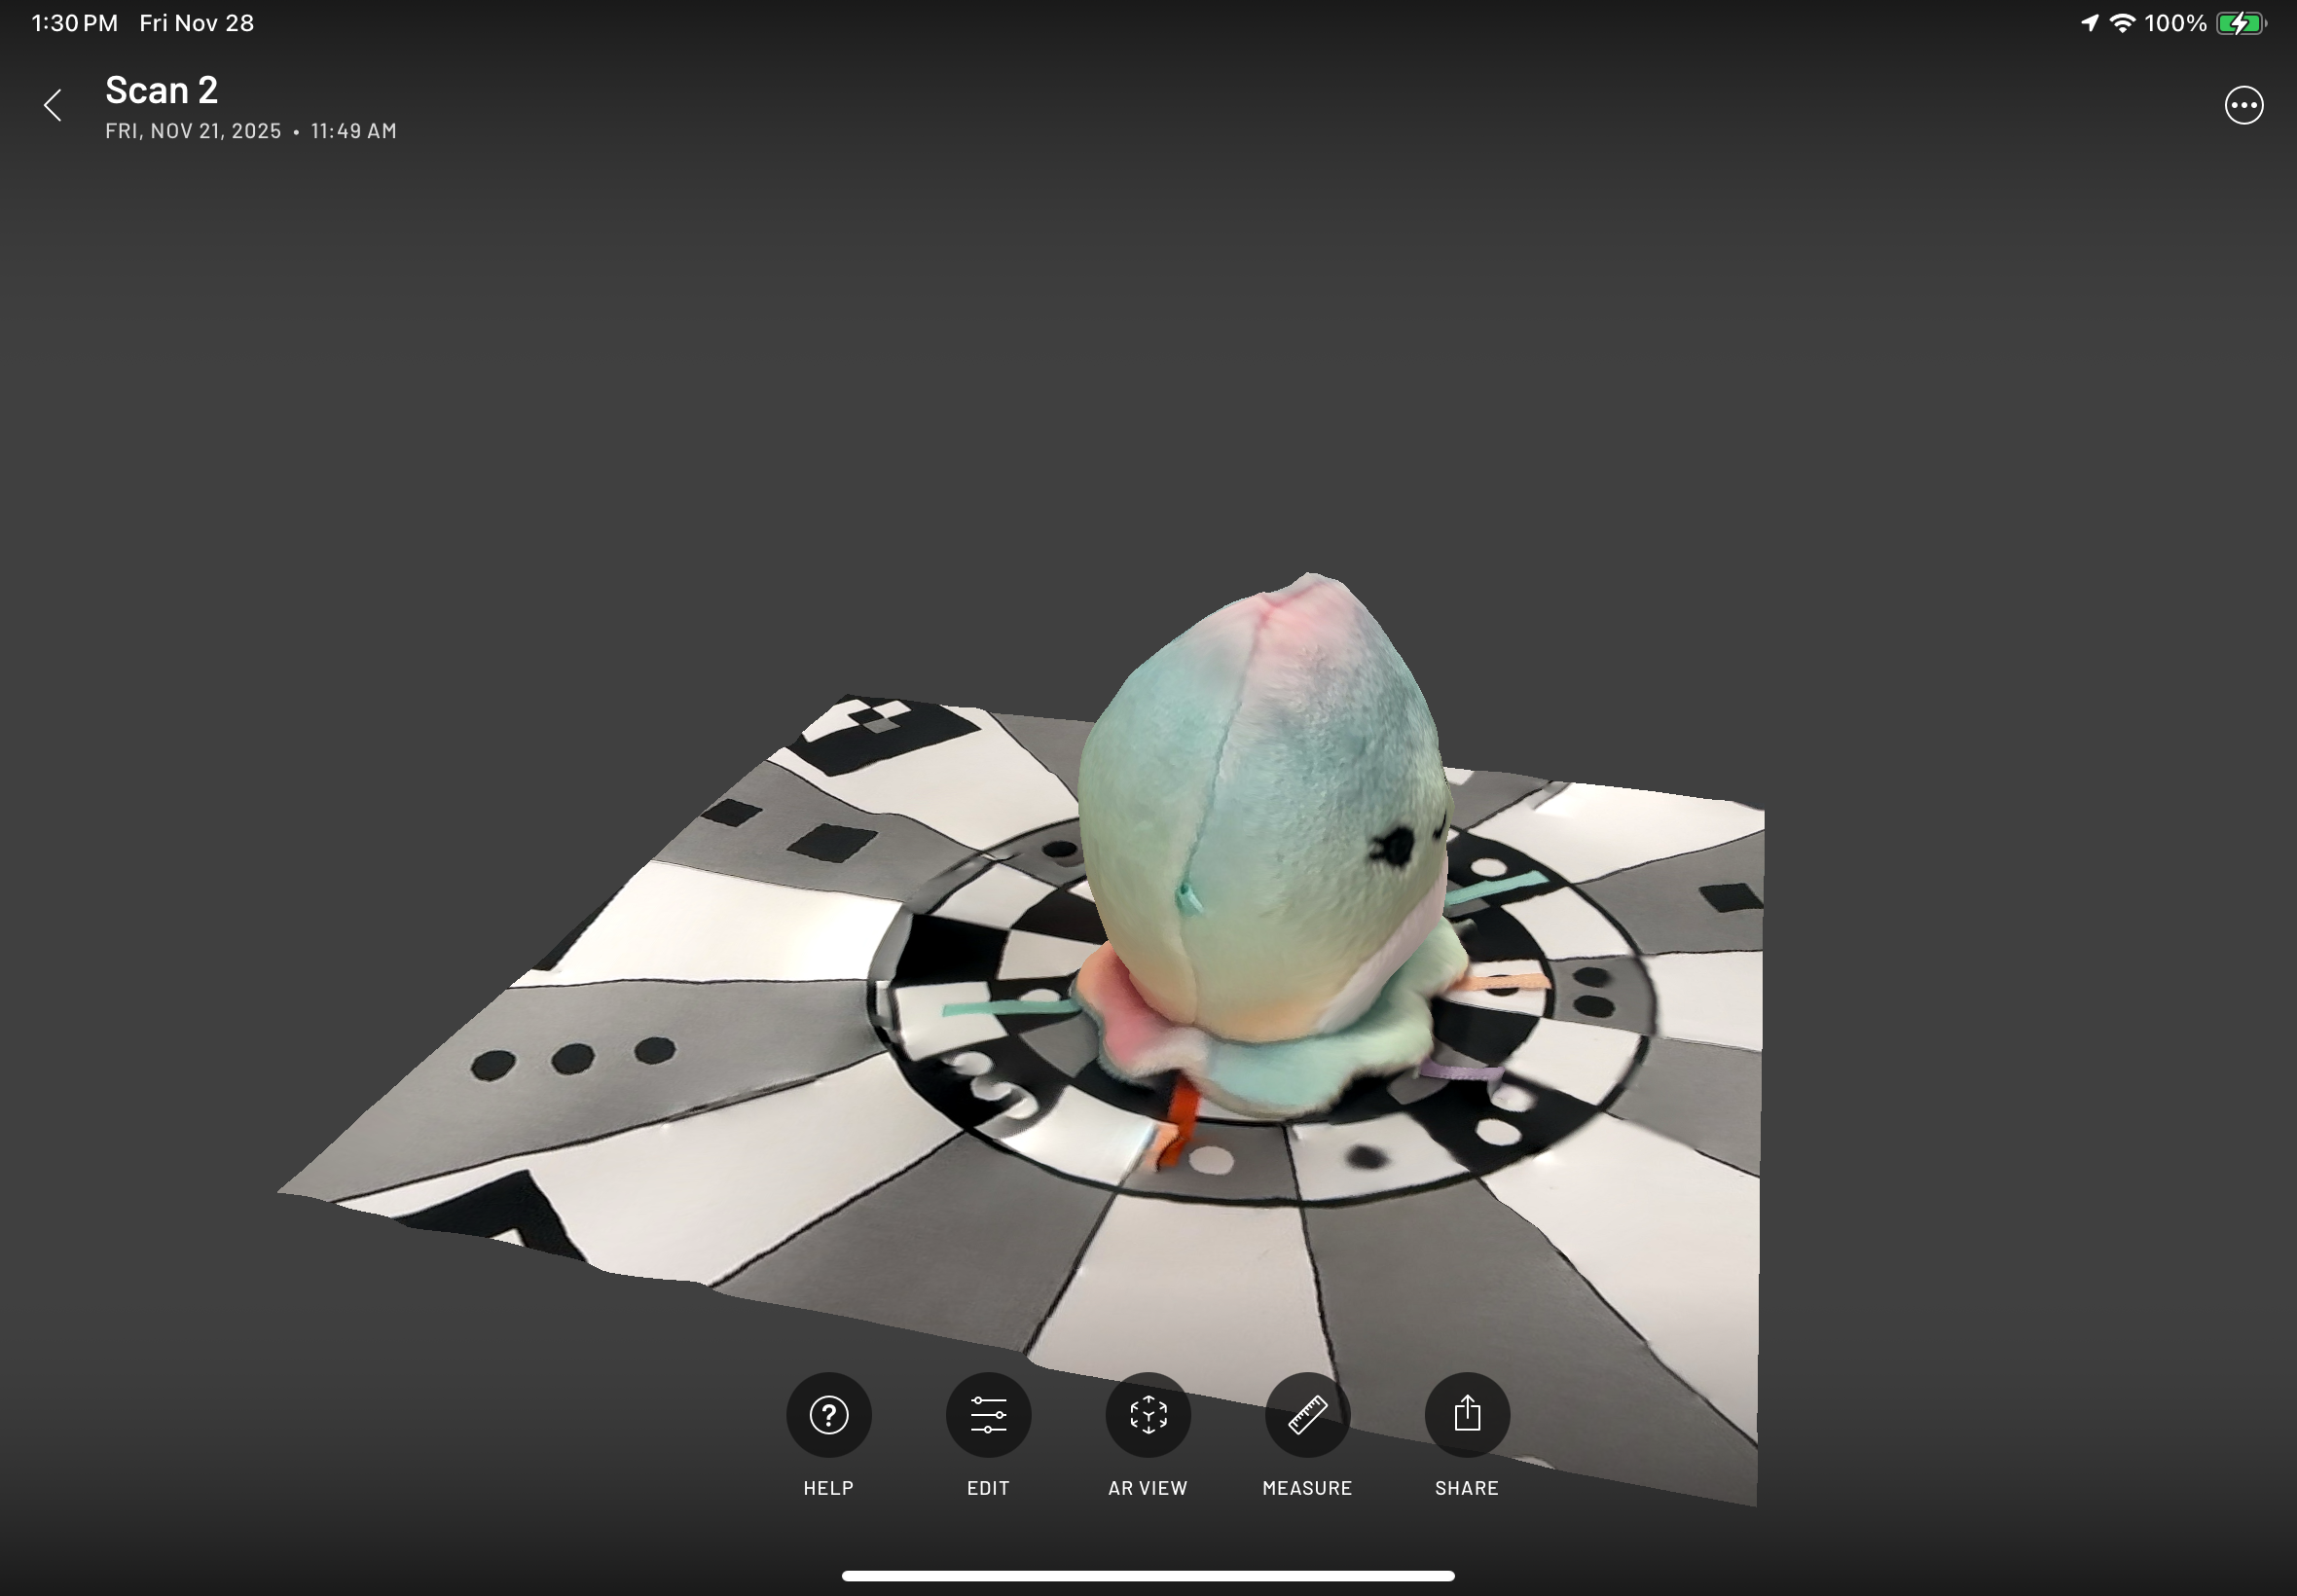
Task: Tap the 1:30 PM status clock
Action: point(75,23)
